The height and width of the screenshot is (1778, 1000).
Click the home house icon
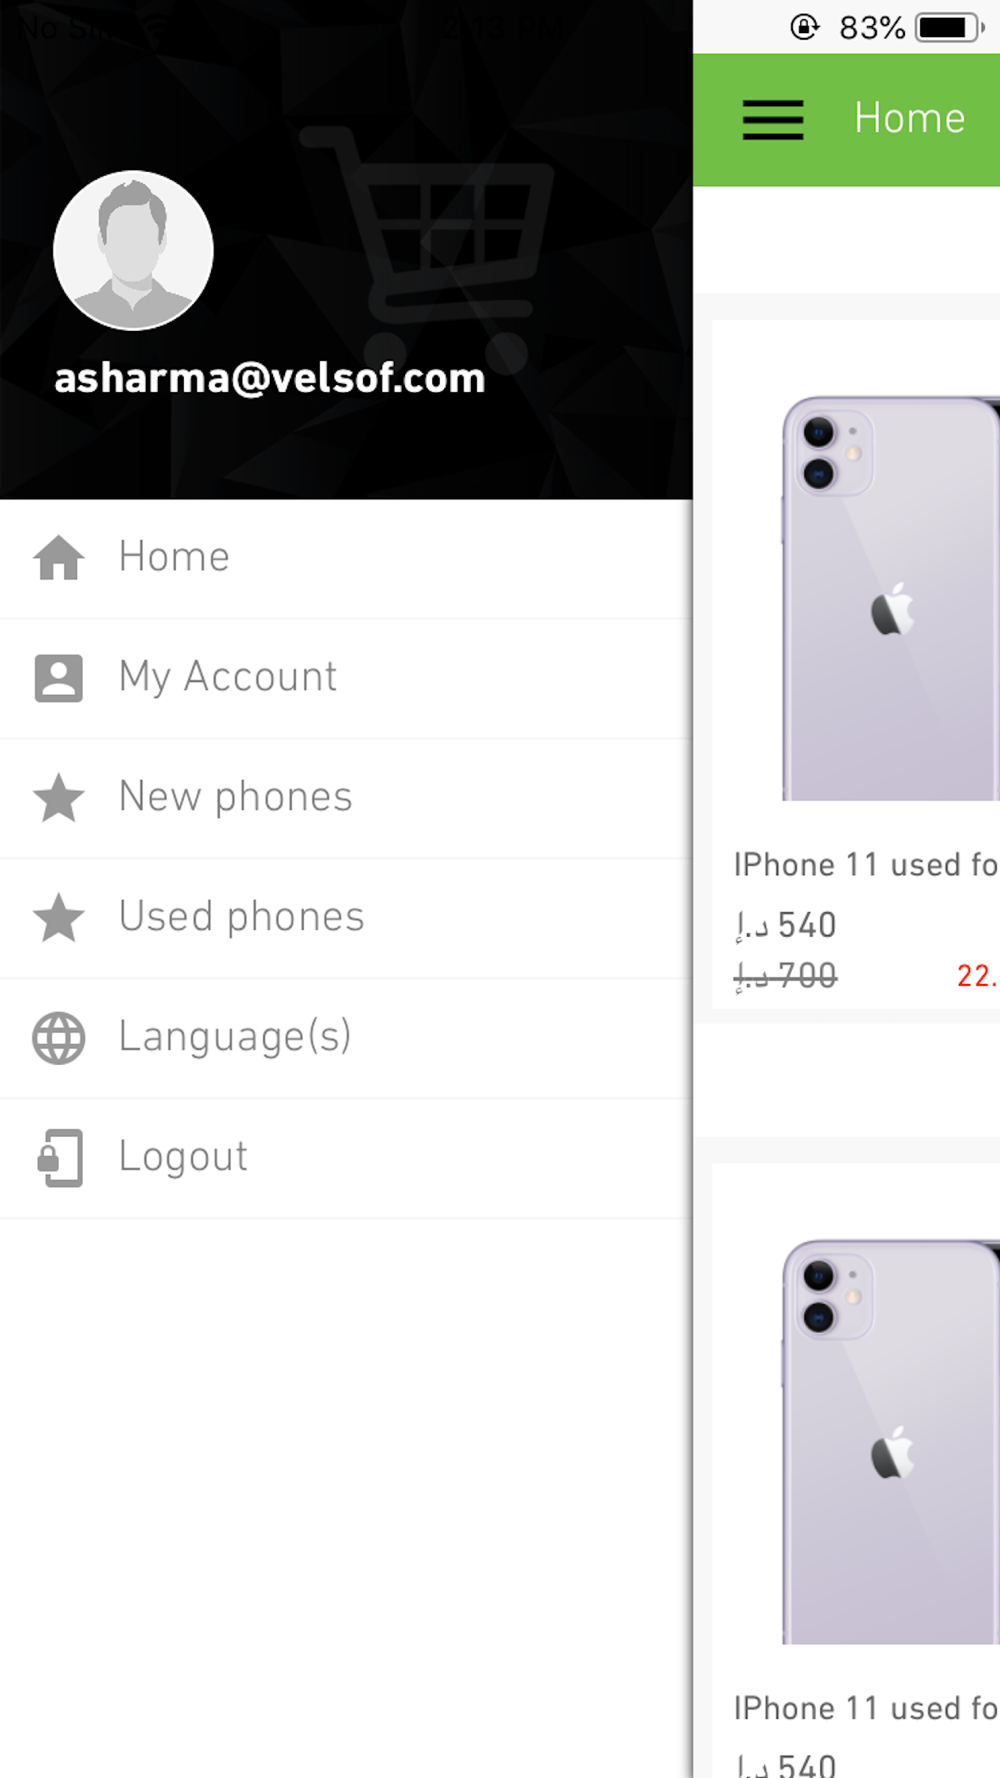coord(59,558)
